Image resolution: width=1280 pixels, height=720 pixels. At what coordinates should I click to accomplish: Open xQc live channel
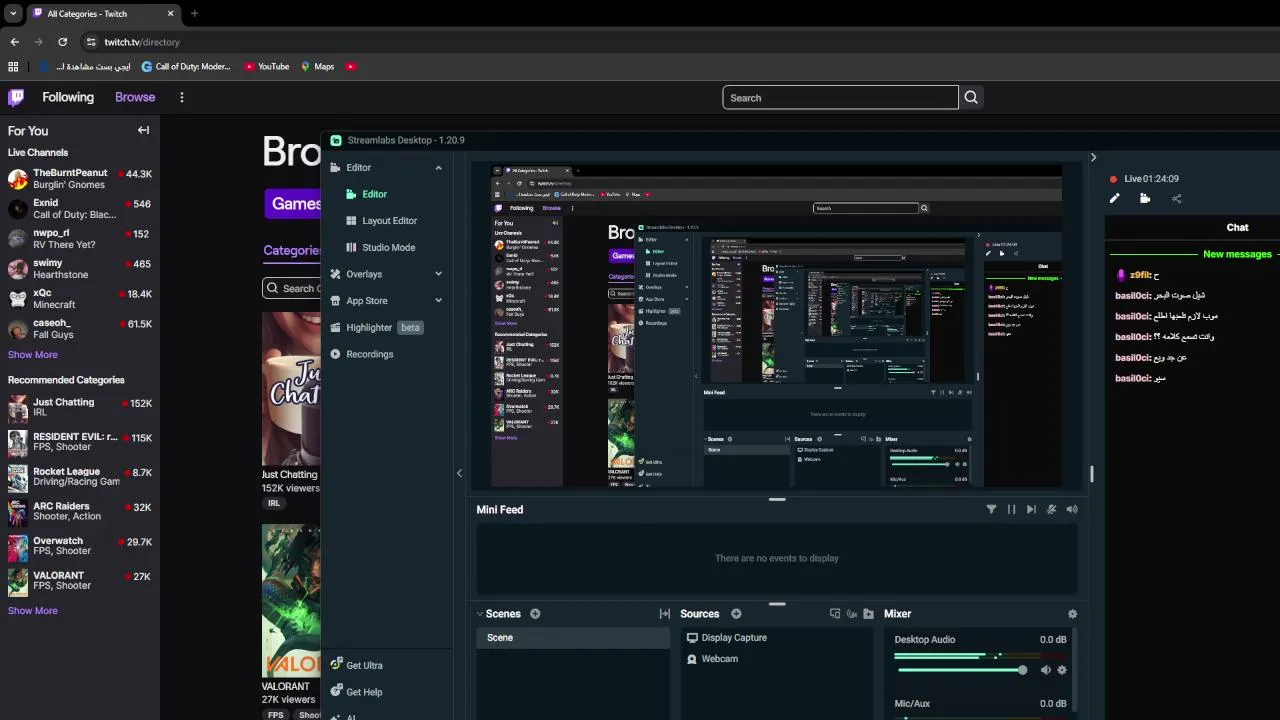pyautogui.click(x=80, y=300)
